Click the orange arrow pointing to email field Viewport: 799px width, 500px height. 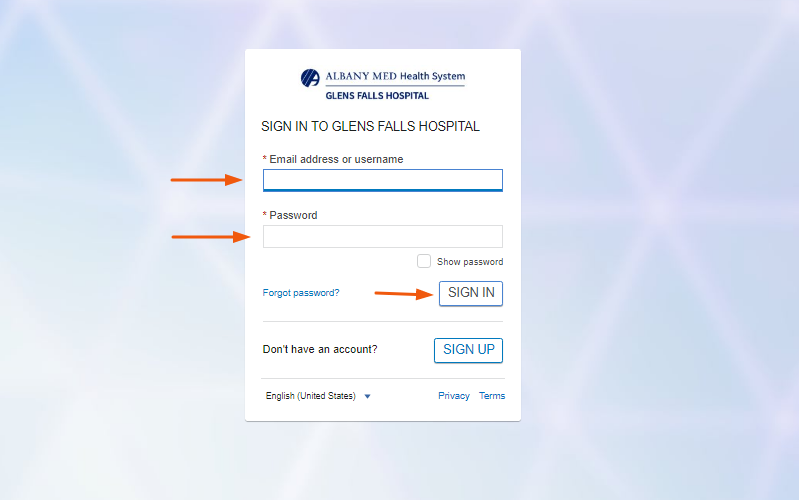coord(206,180)
